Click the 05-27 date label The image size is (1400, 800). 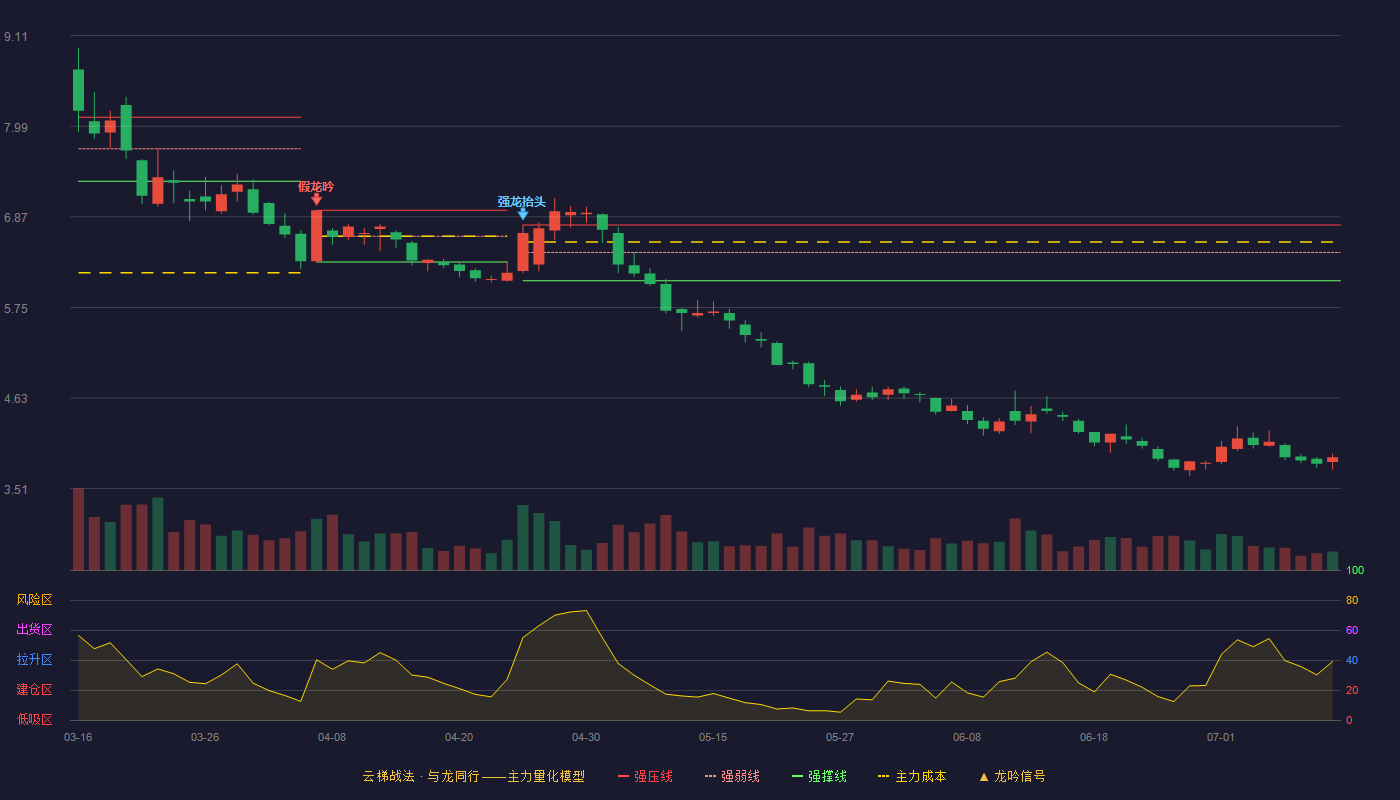[840, 737]
